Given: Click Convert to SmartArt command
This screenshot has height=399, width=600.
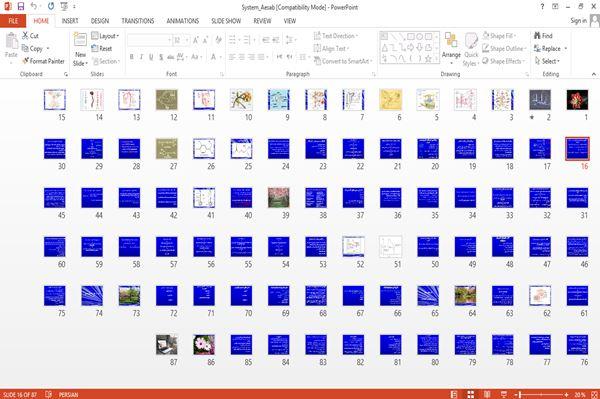Looking at the screenshot, I should (342, 61).
